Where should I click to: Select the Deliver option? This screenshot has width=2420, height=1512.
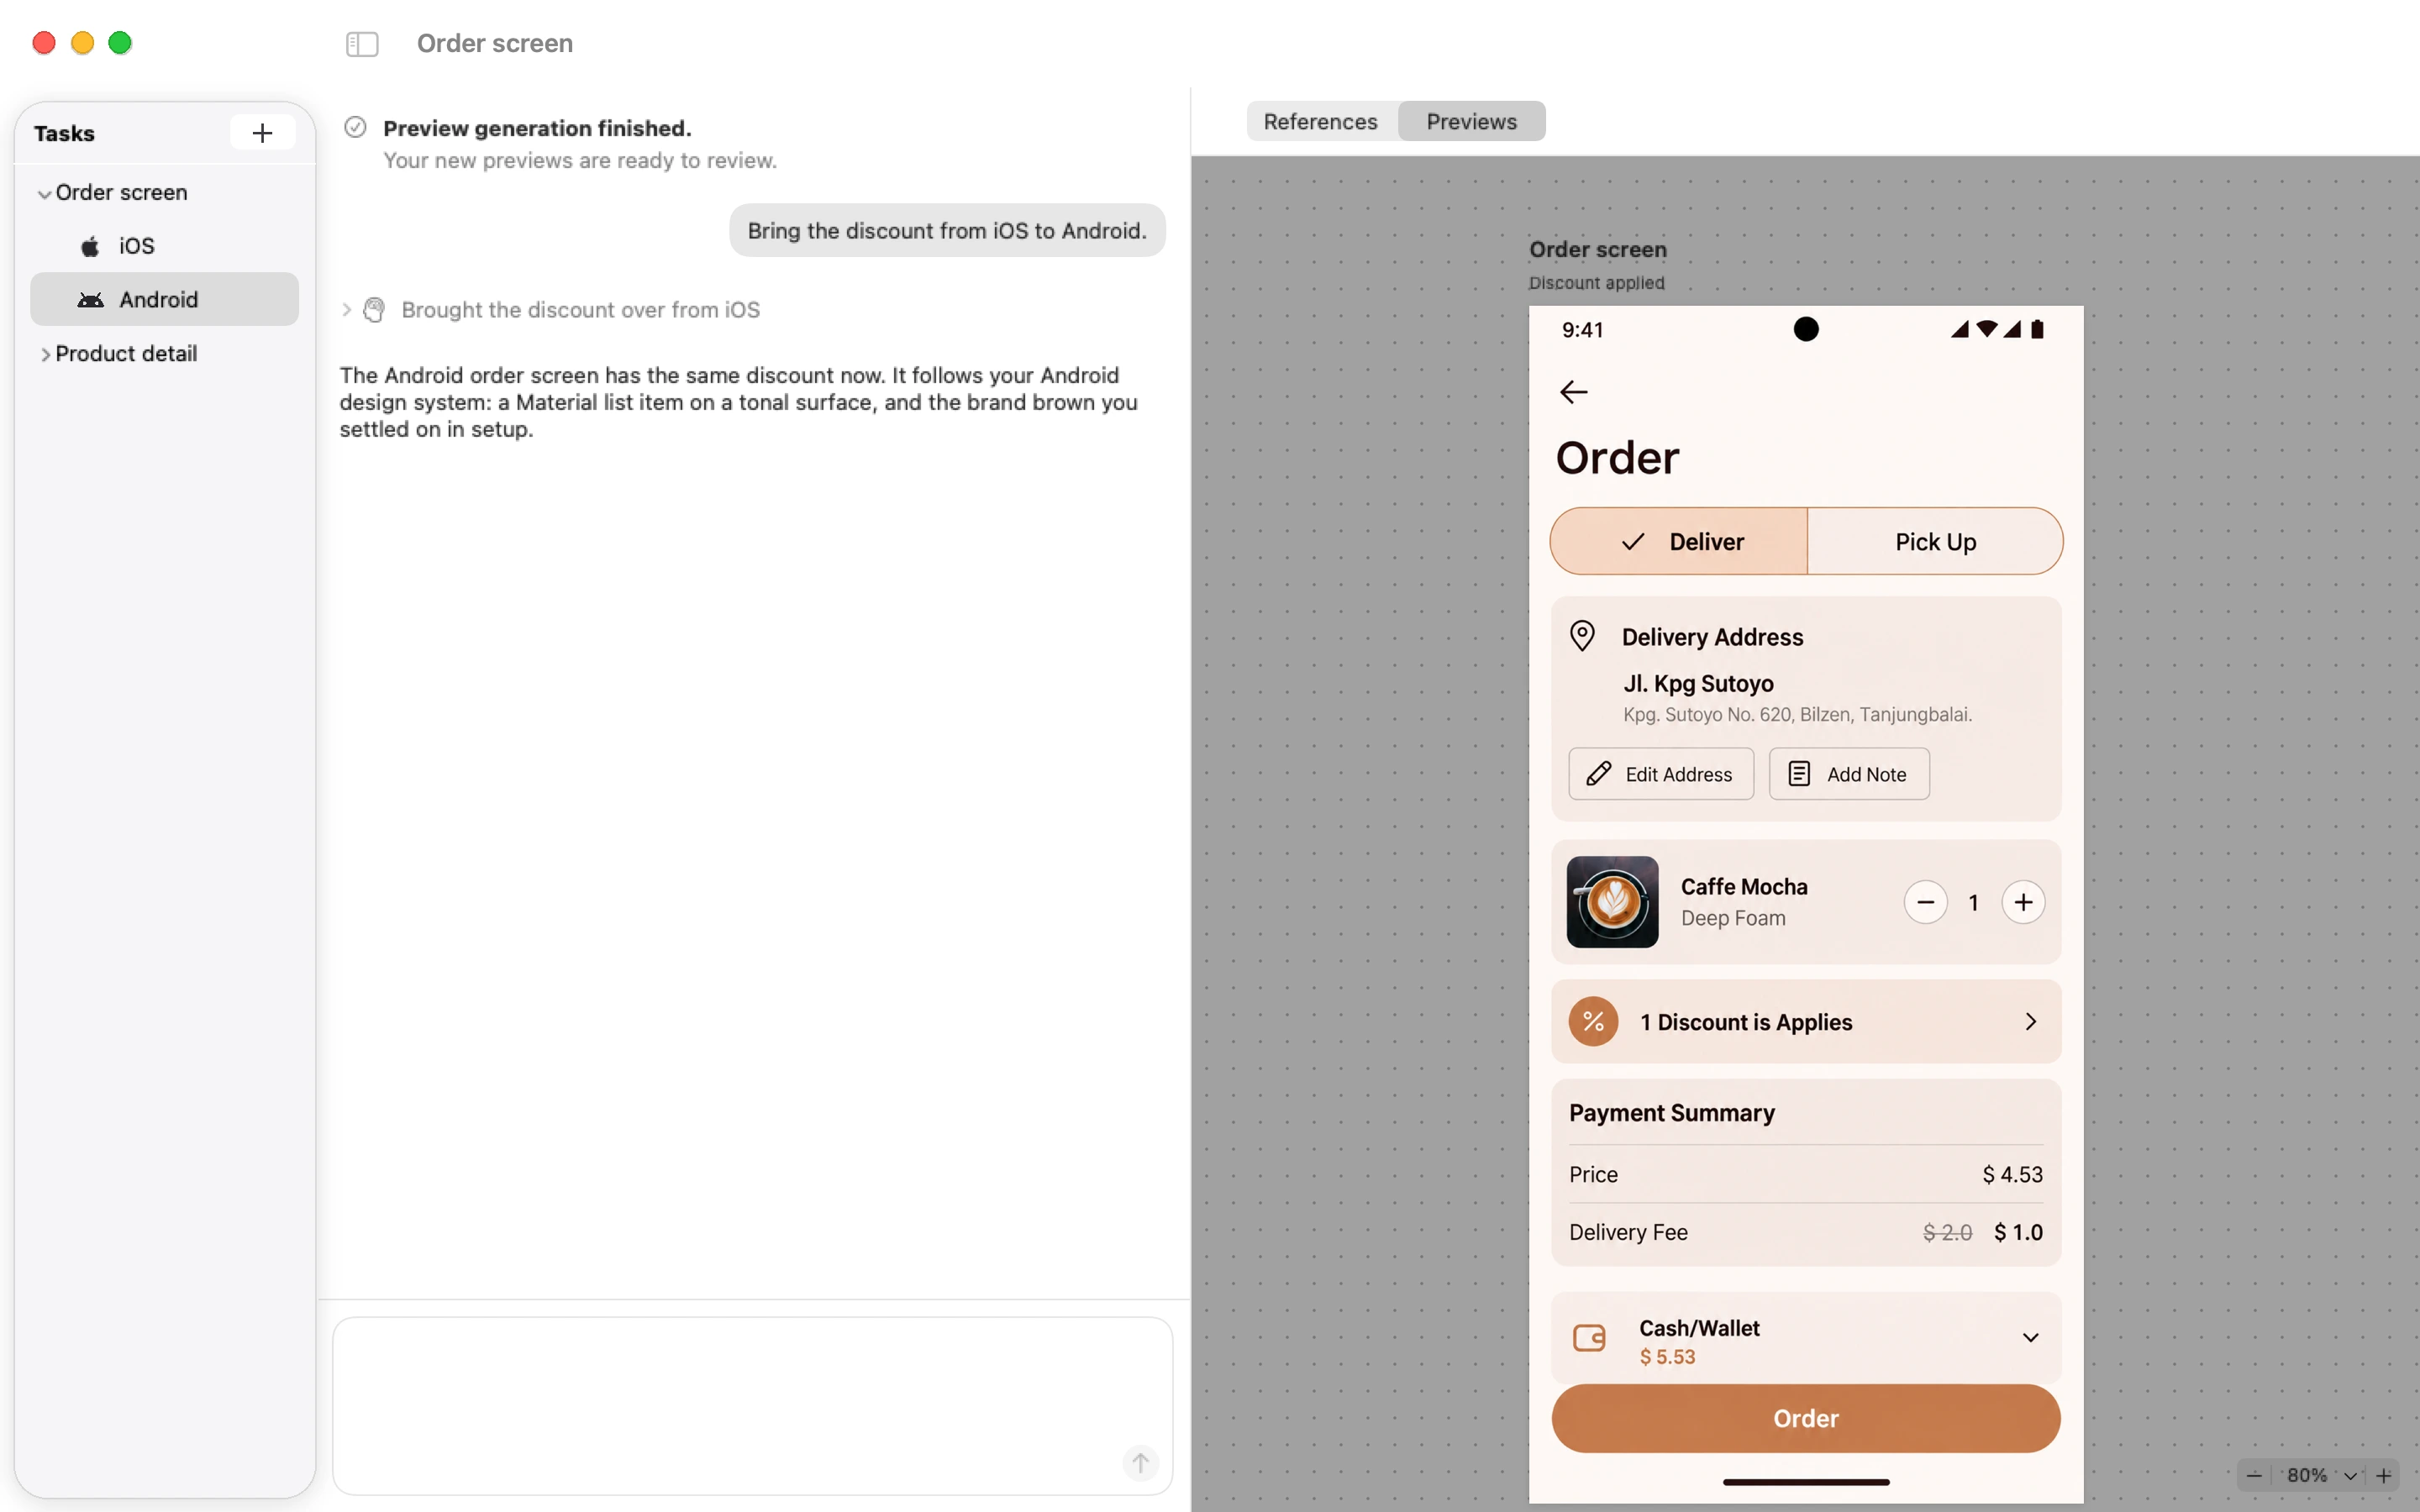click(x=1679, y=541)
